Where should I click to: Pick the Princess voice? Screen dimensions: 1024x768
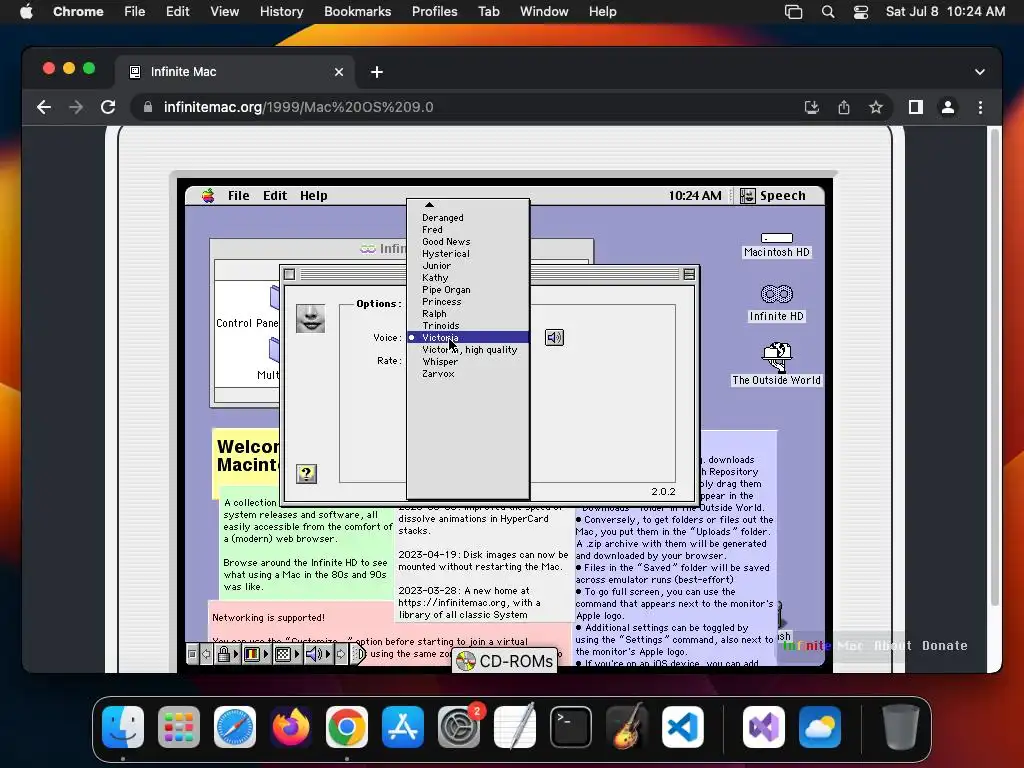click(468, 302)
